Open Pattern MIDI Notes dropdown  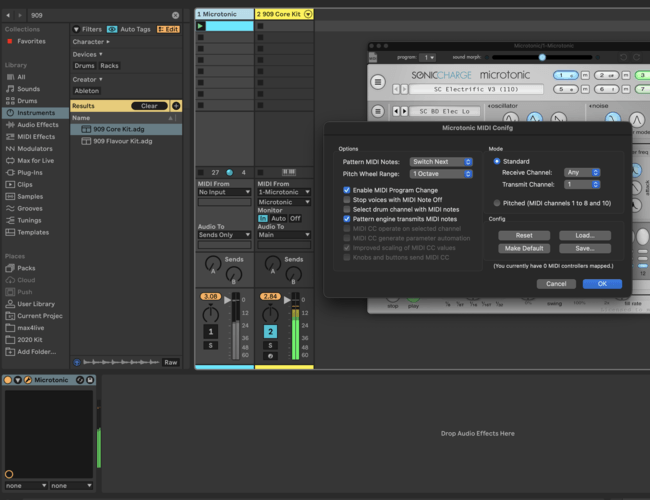[x=441, y=162]
